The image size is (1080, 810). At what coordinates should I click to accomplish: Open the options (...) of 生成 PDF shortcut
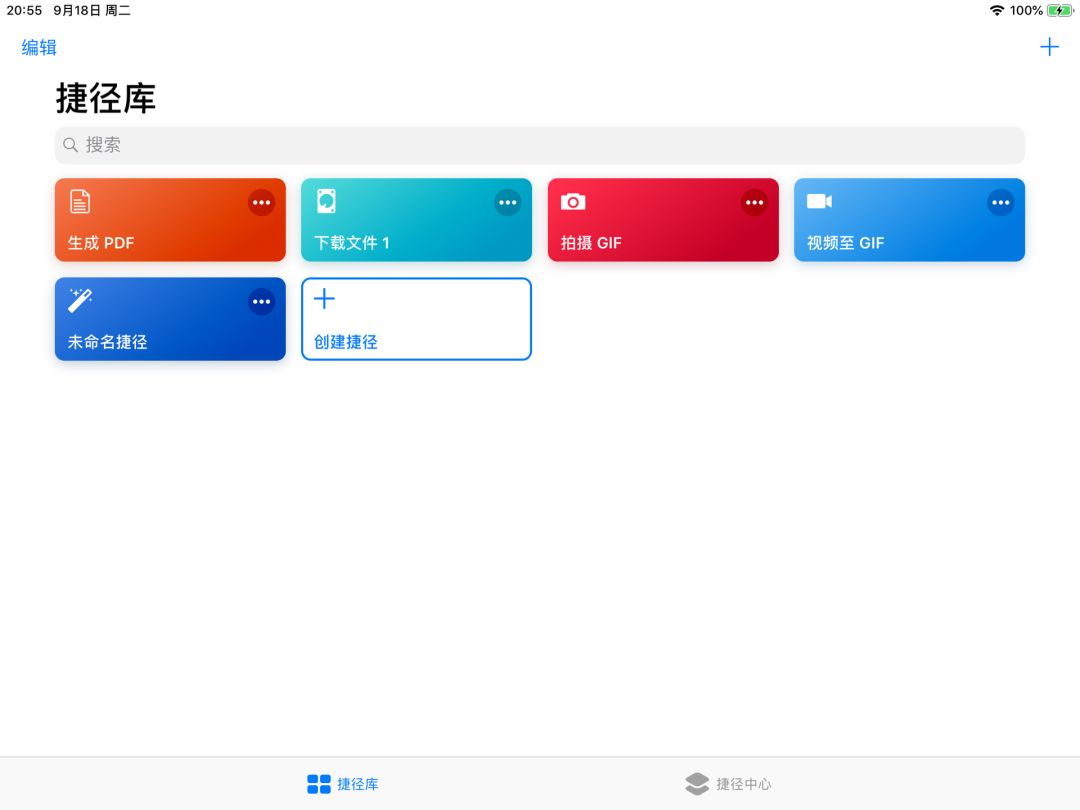point(261,202)
